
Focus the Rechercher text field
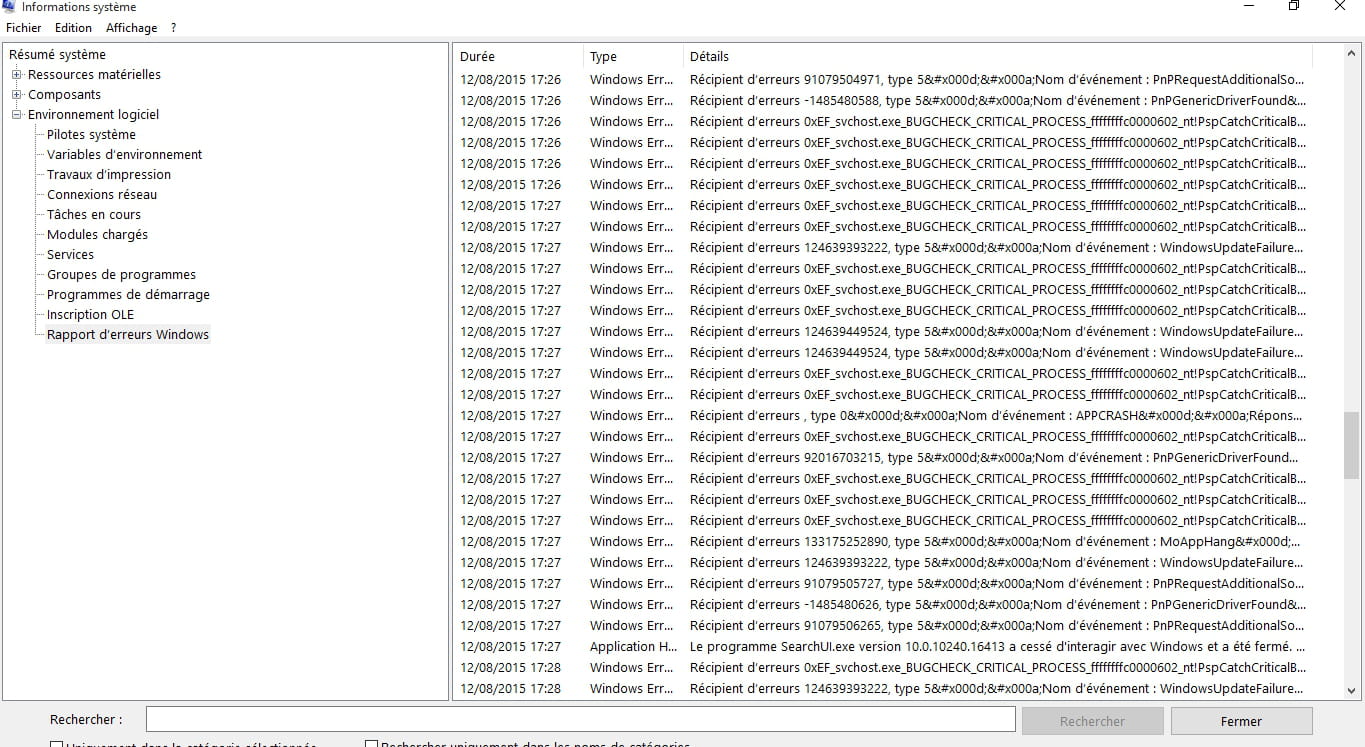580,720
